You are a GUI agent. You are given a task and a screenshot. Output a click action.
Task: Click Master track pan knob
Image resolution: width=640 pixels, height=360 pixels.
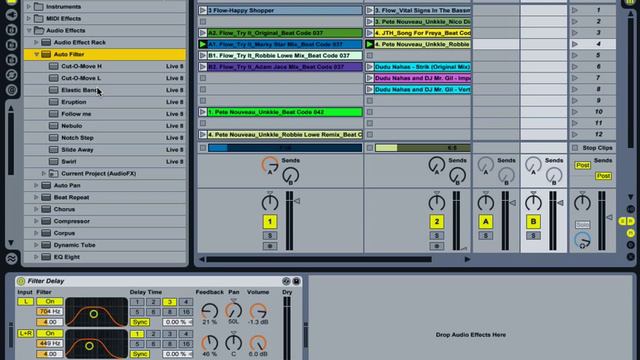coord(582,203)
